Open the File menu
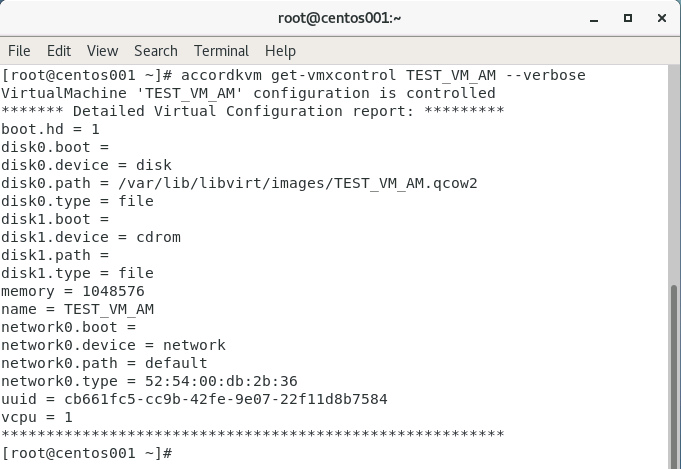Viewport: 681px width, 469px height. click(19, 50)
